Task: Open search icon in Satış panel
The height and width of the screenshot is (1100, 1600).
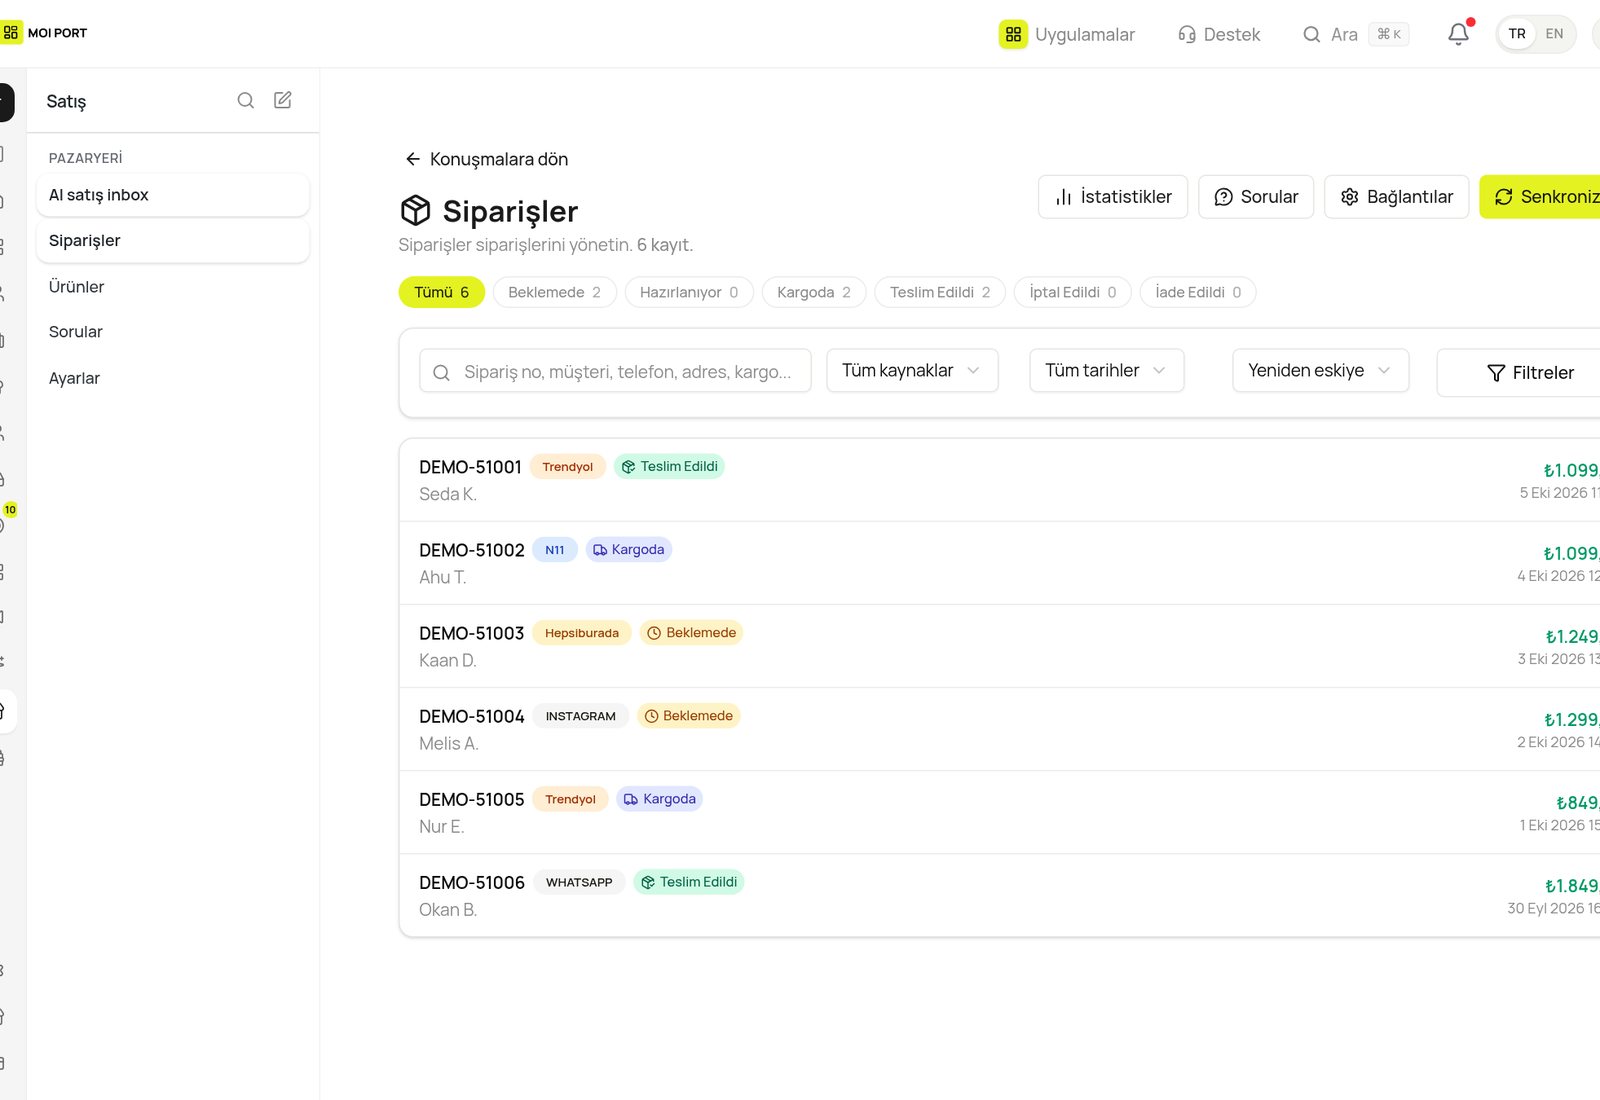Action: tap(246, 100)
